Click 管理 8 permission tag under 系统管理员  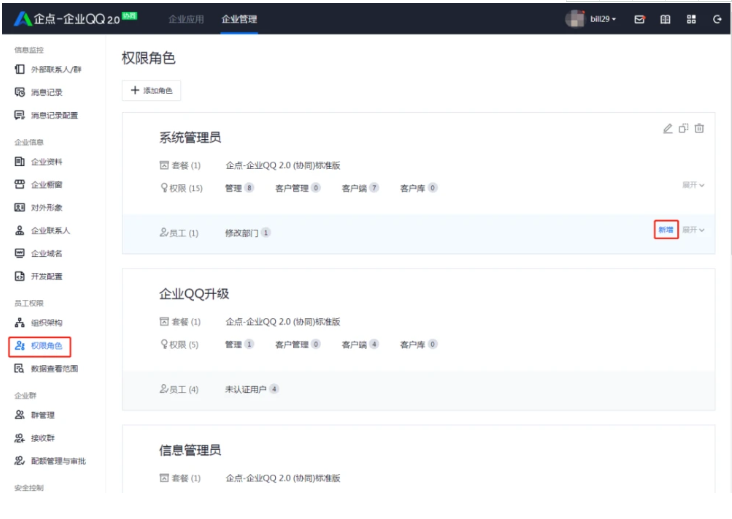pyautogui.click(x=239, y=188)
